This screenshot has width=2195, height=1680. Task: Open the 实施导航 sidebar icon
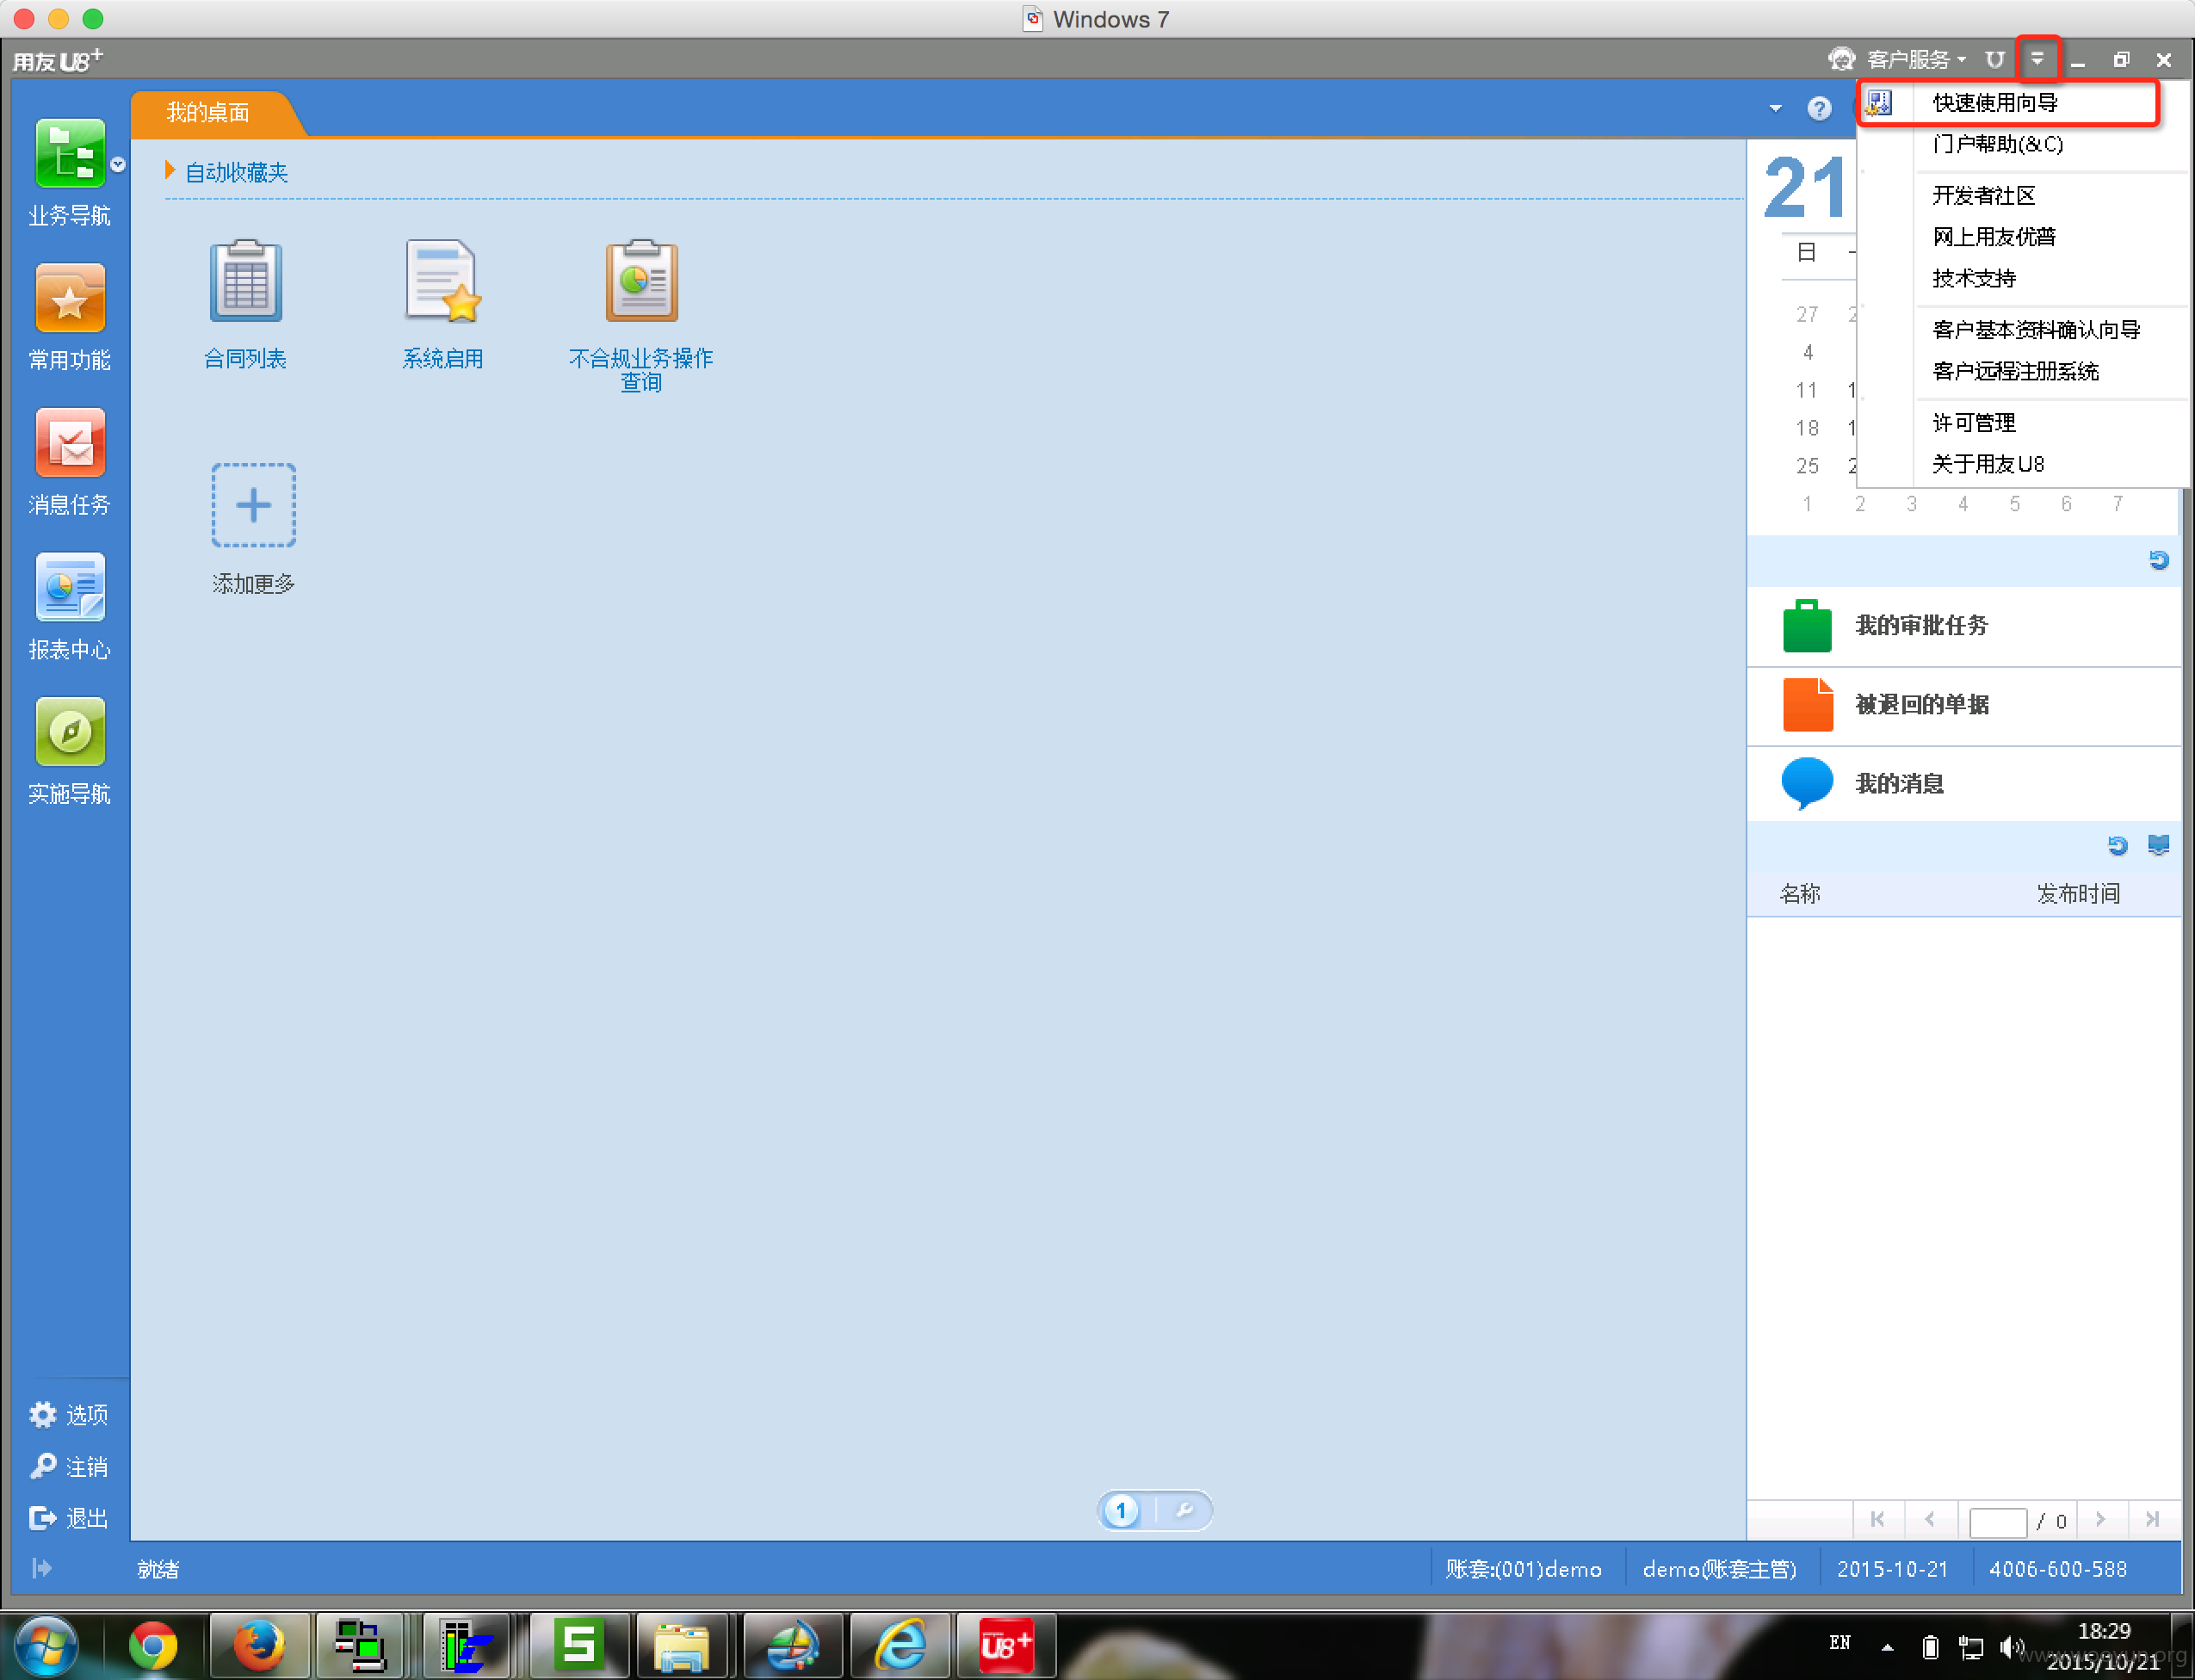(70, 731)
